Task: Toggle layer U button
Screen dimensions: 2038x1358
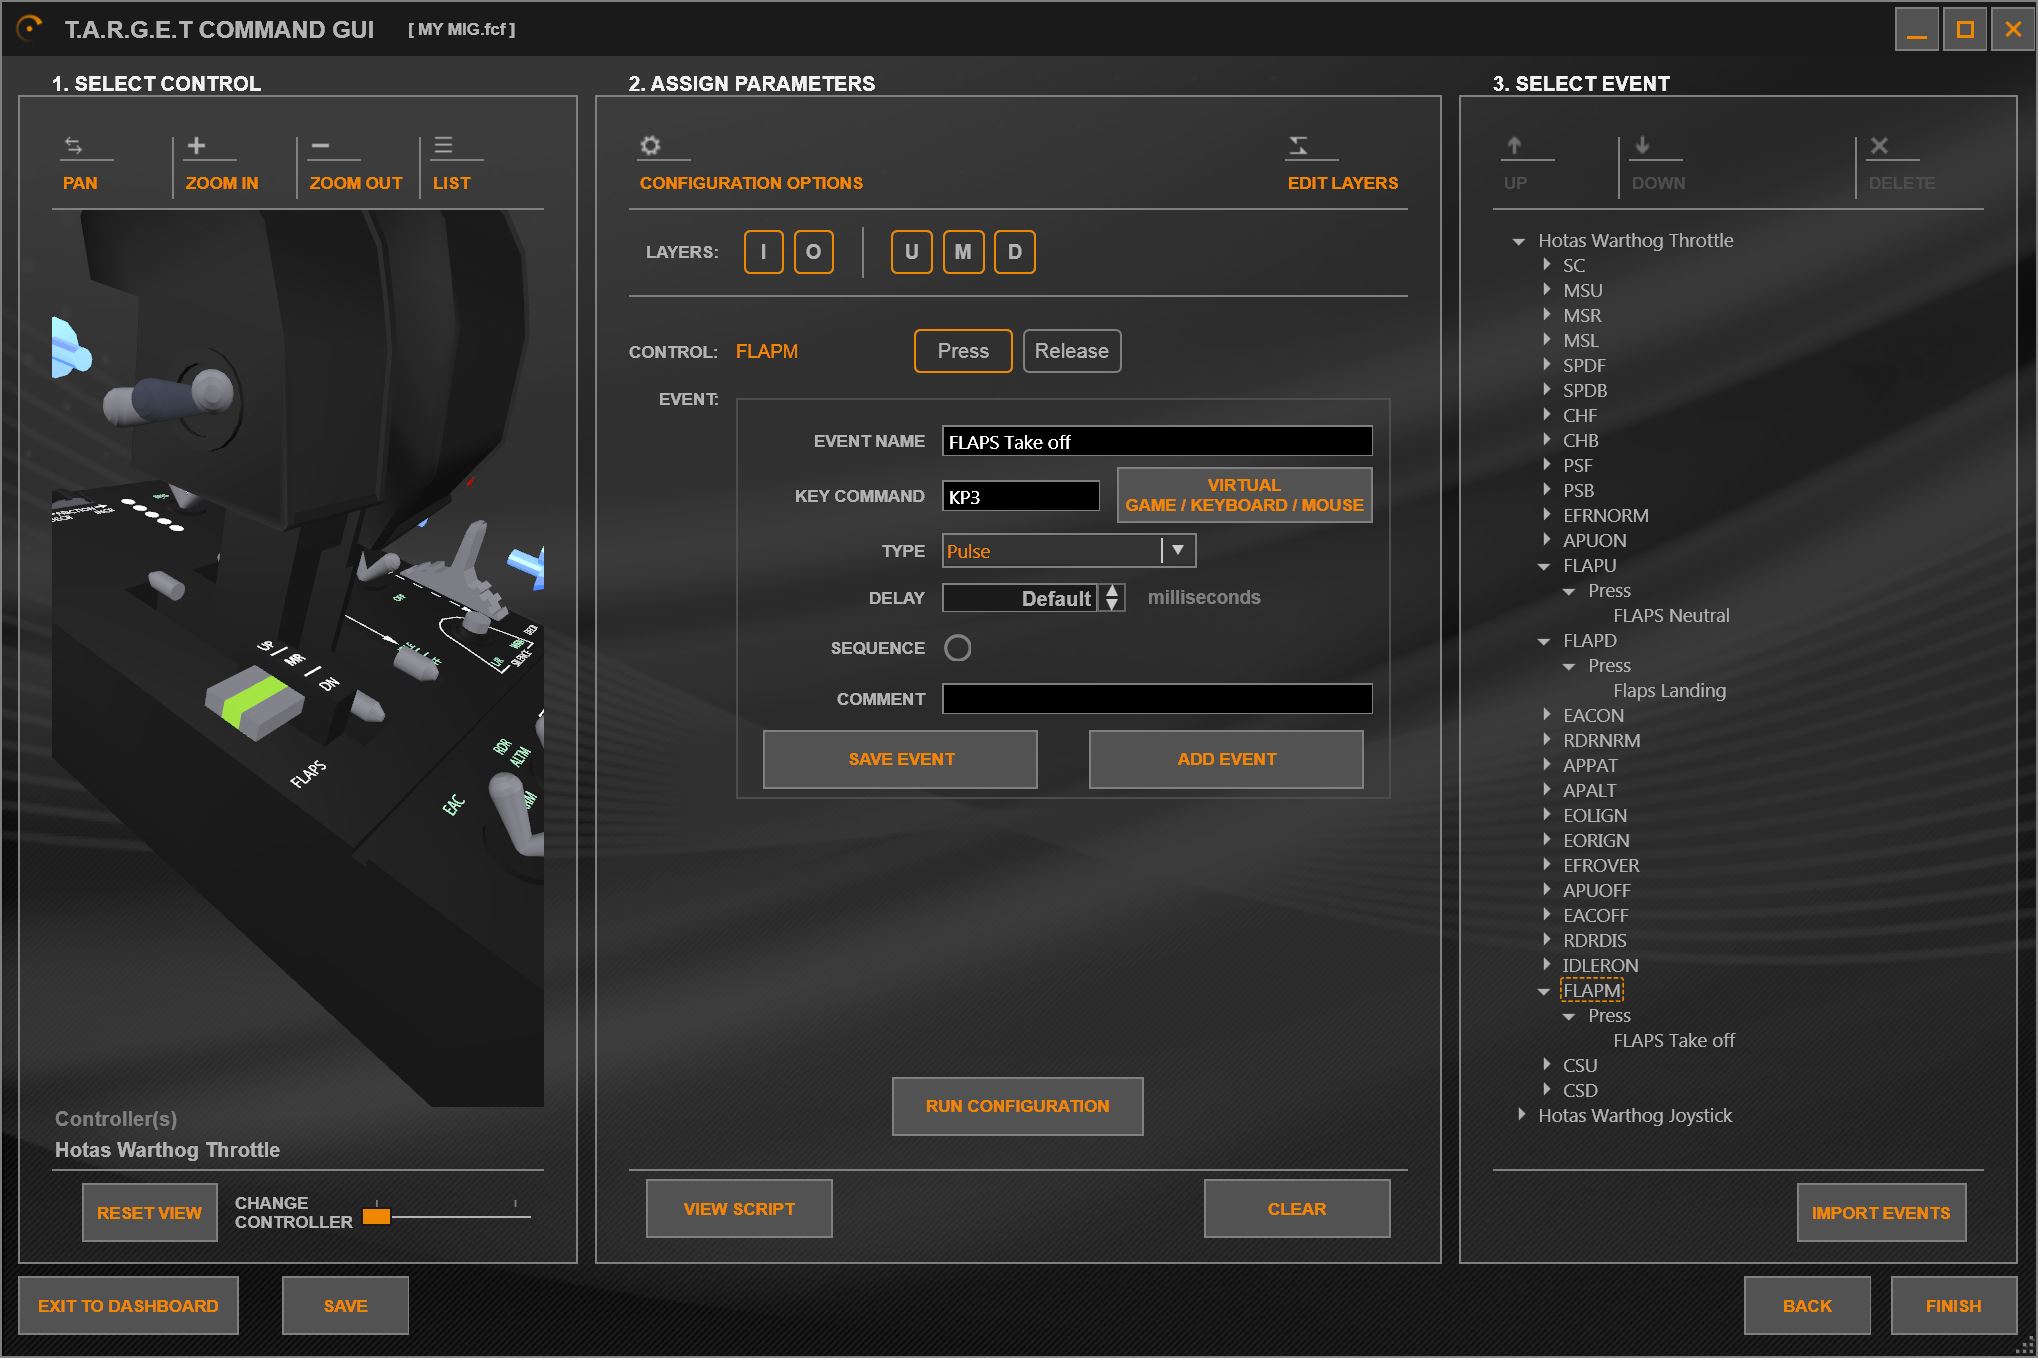Action: click(911, 252)
